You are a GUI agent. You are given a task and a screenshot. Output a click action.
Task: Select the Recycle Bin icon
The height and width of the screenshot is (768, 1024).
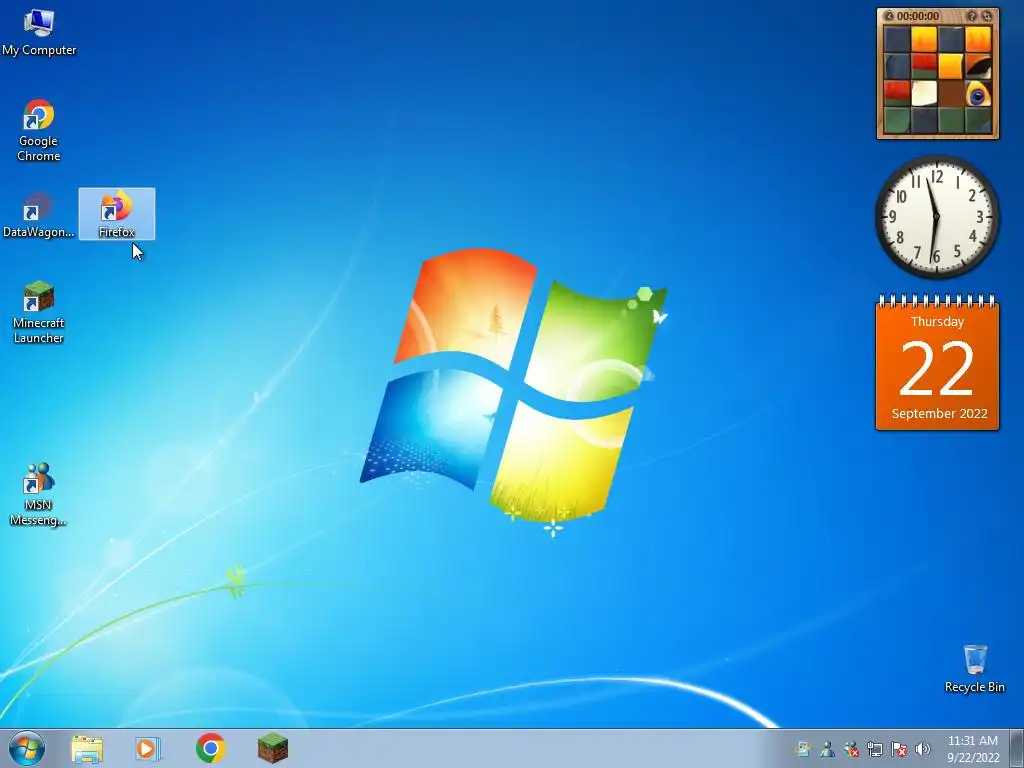pos(974,668)
